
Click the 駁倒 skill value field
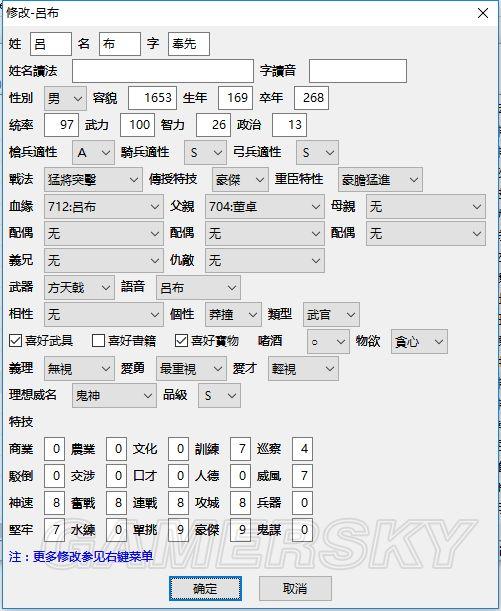(x=55, y=476)
